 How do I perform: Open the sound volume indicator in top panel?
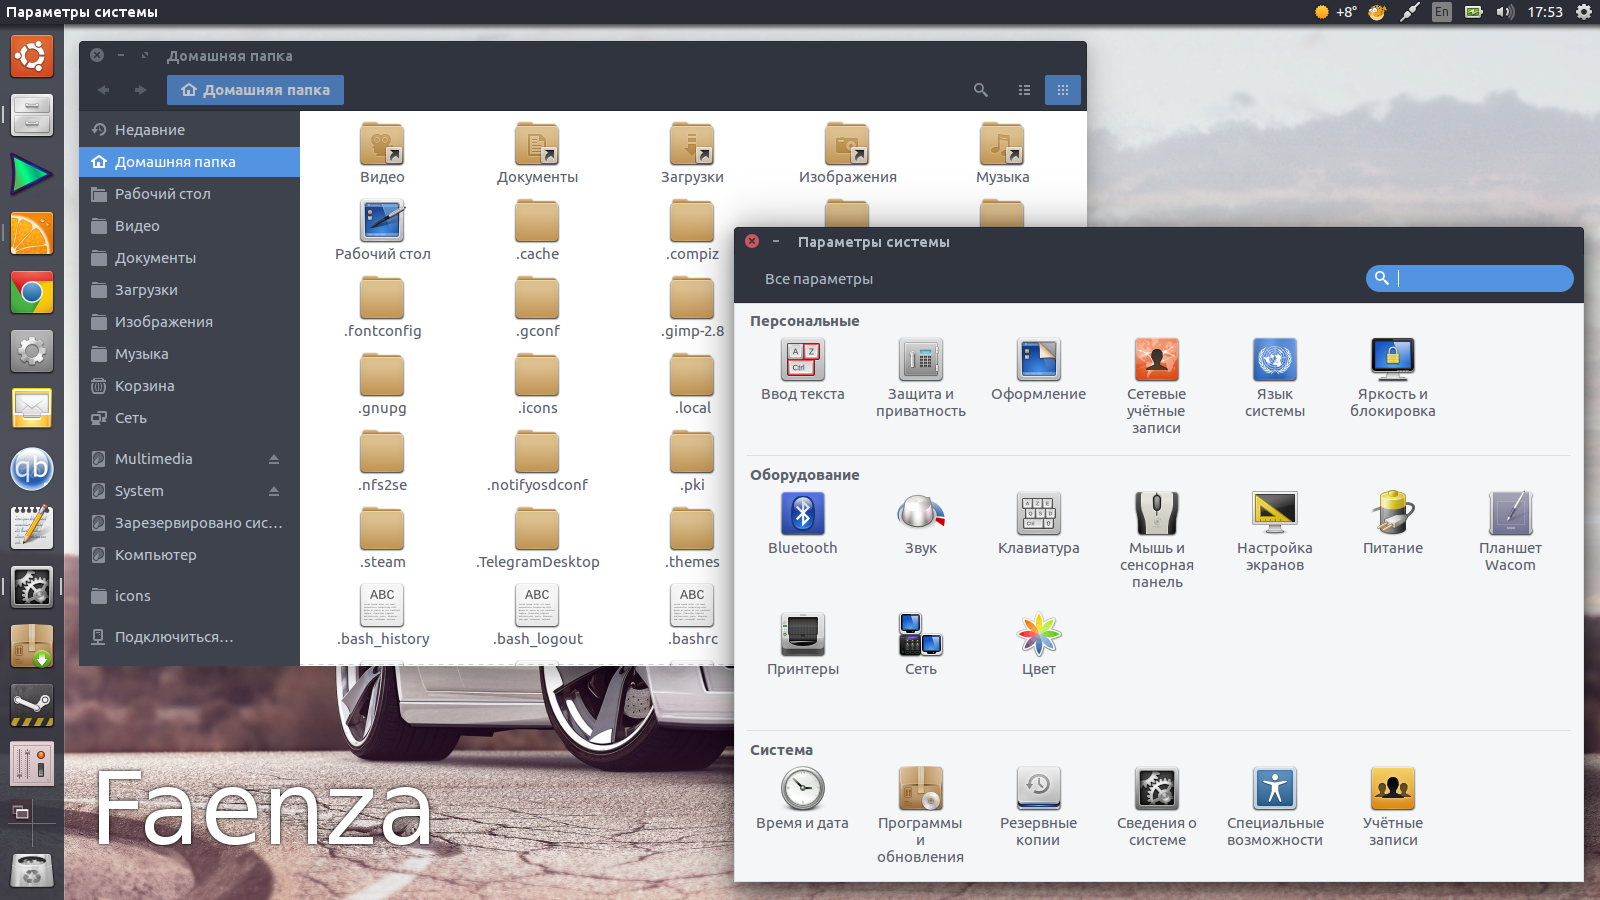[x=1505, y=12]
